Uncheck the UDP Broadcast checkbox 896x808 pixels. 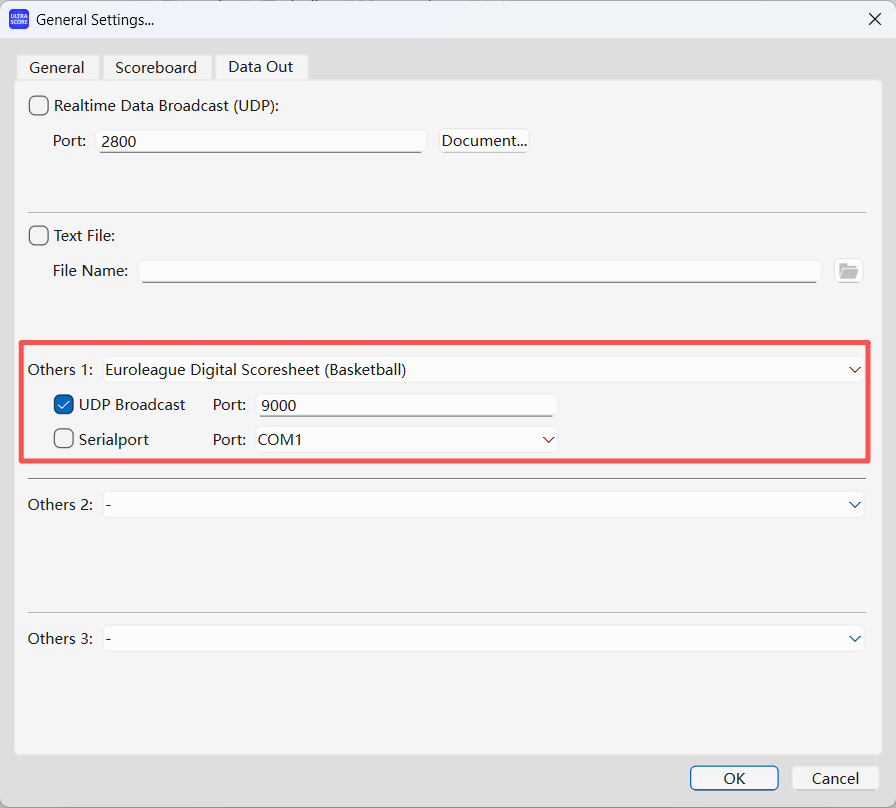click(63, 405)
